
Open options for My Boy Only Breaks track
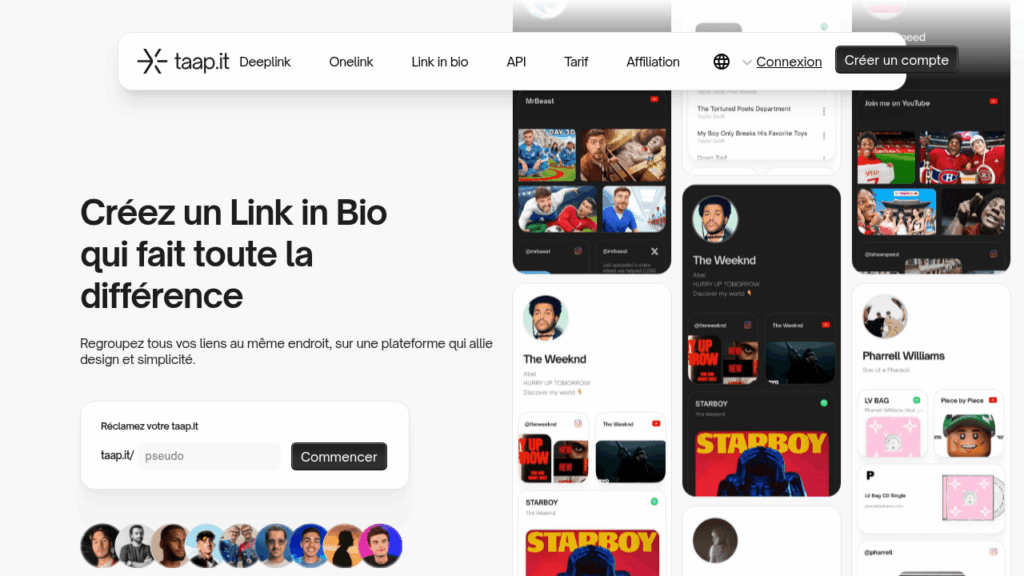coord(824,136)
